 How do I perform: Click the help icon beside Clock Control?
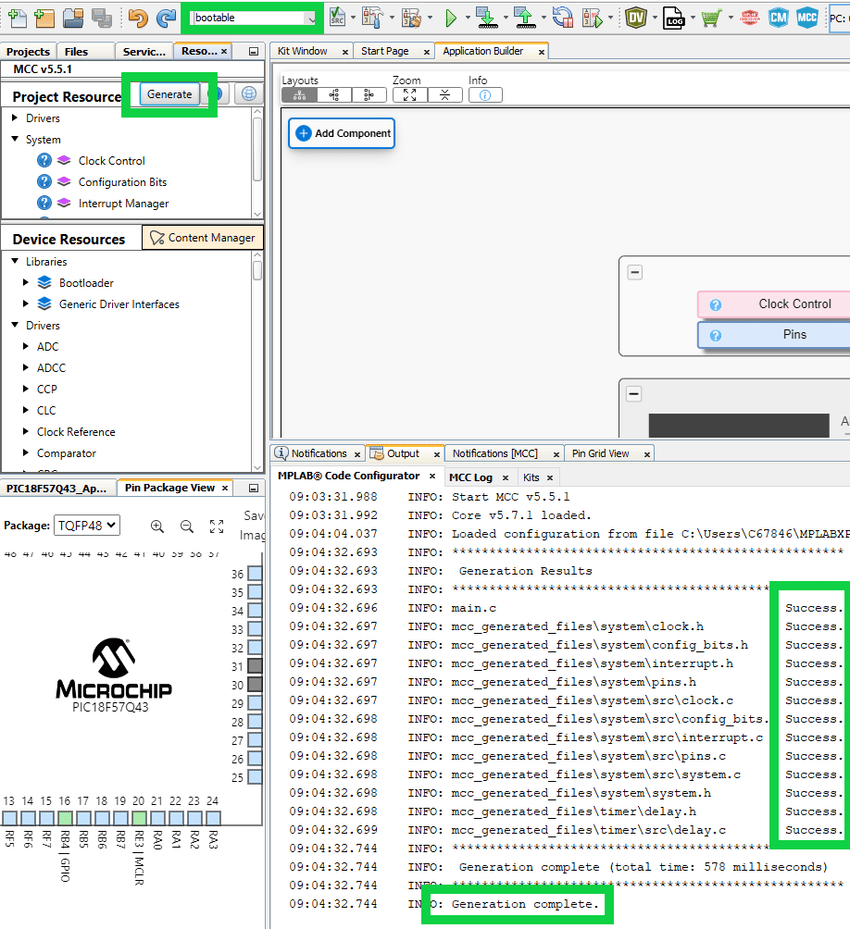(x=44, y=160)
